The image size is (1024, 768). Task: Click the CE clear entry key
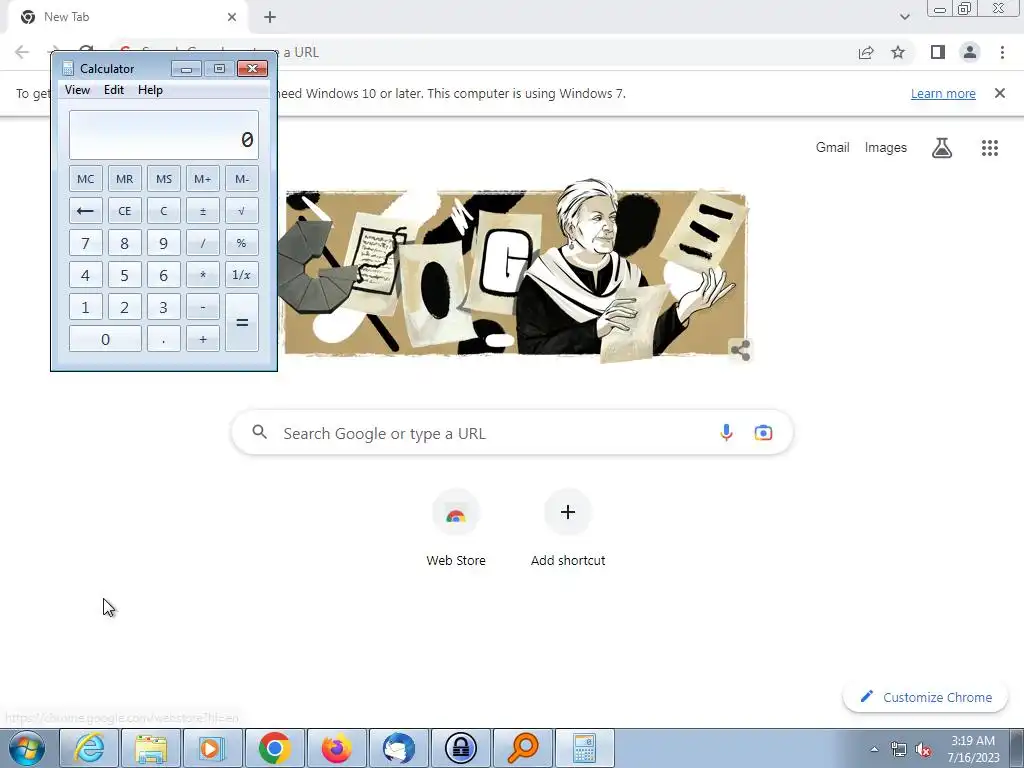pos(125,211)
